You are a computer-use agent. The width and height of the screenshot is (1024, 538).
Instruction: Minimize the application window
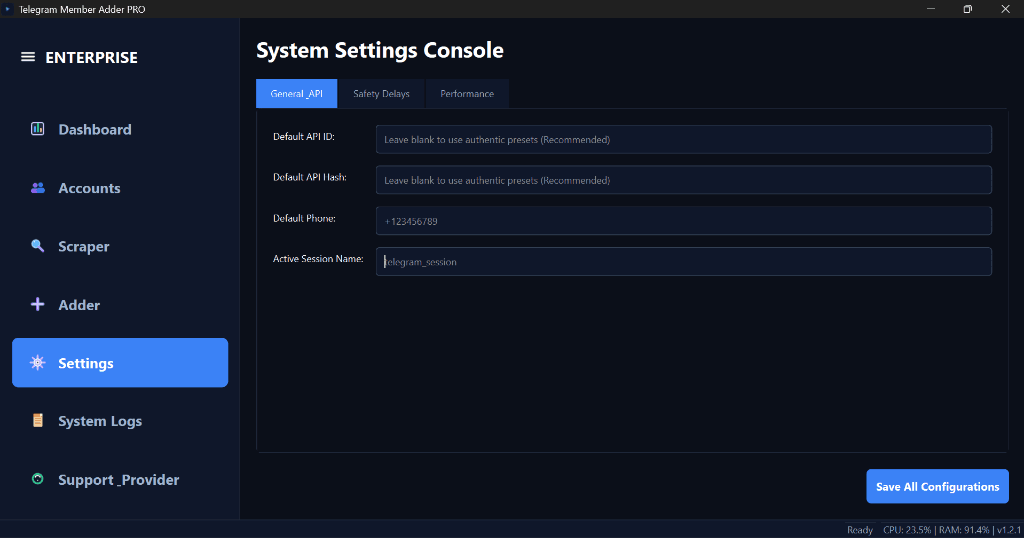[931, 9]
